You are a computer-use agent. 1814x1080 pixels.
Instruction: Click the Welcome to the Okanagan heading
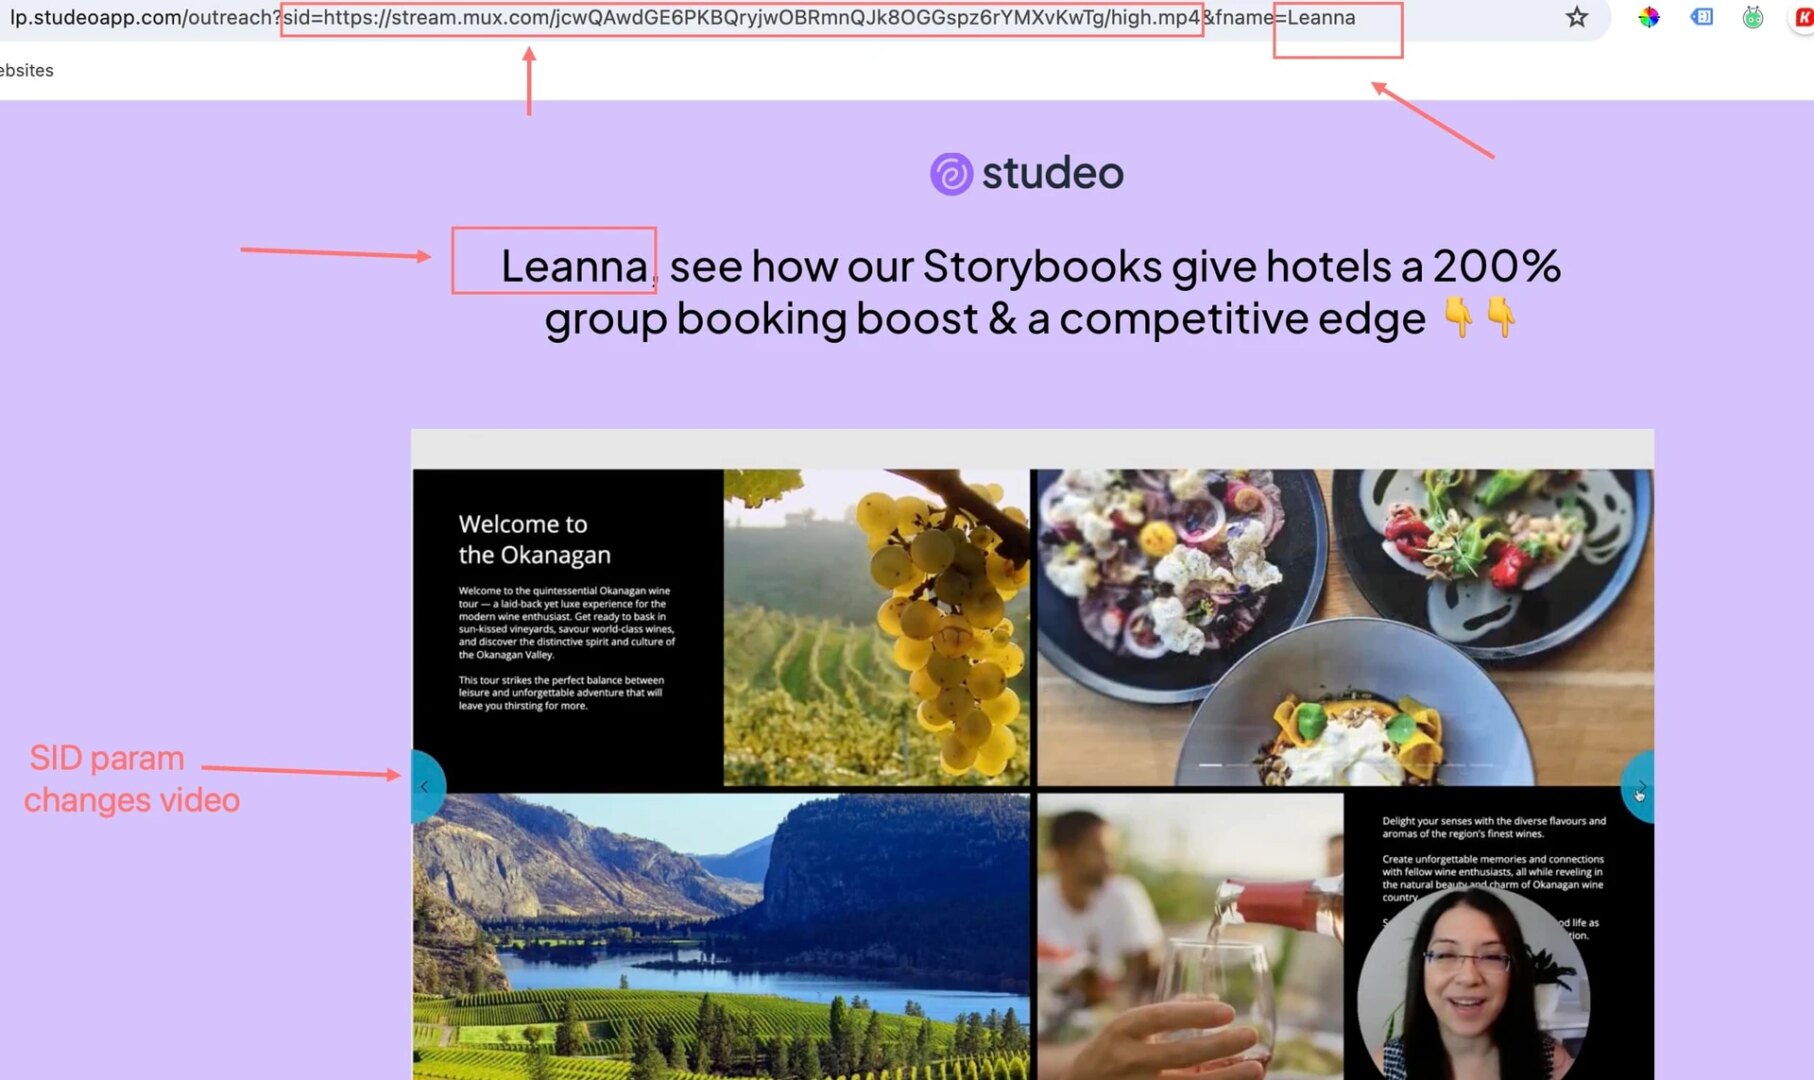(x=534, y=539)
